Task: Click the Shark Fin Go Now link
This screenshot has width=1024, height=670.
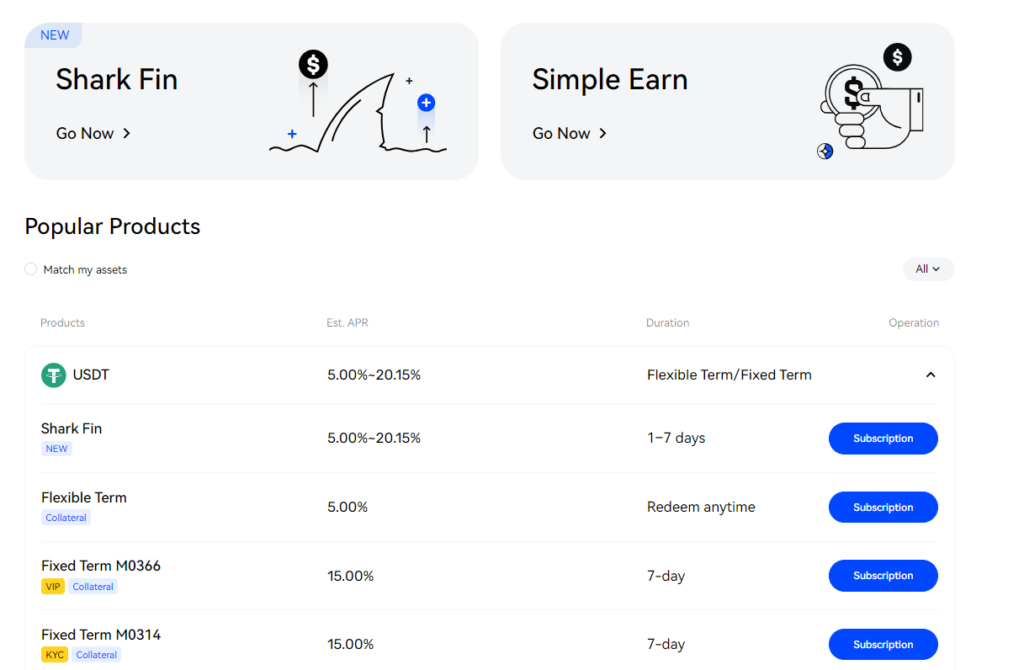Action: (x=93, y=133)
